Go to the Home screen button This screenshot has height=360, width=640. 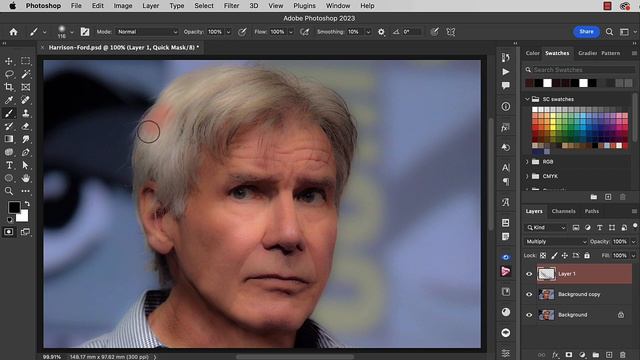click(13, 32)
